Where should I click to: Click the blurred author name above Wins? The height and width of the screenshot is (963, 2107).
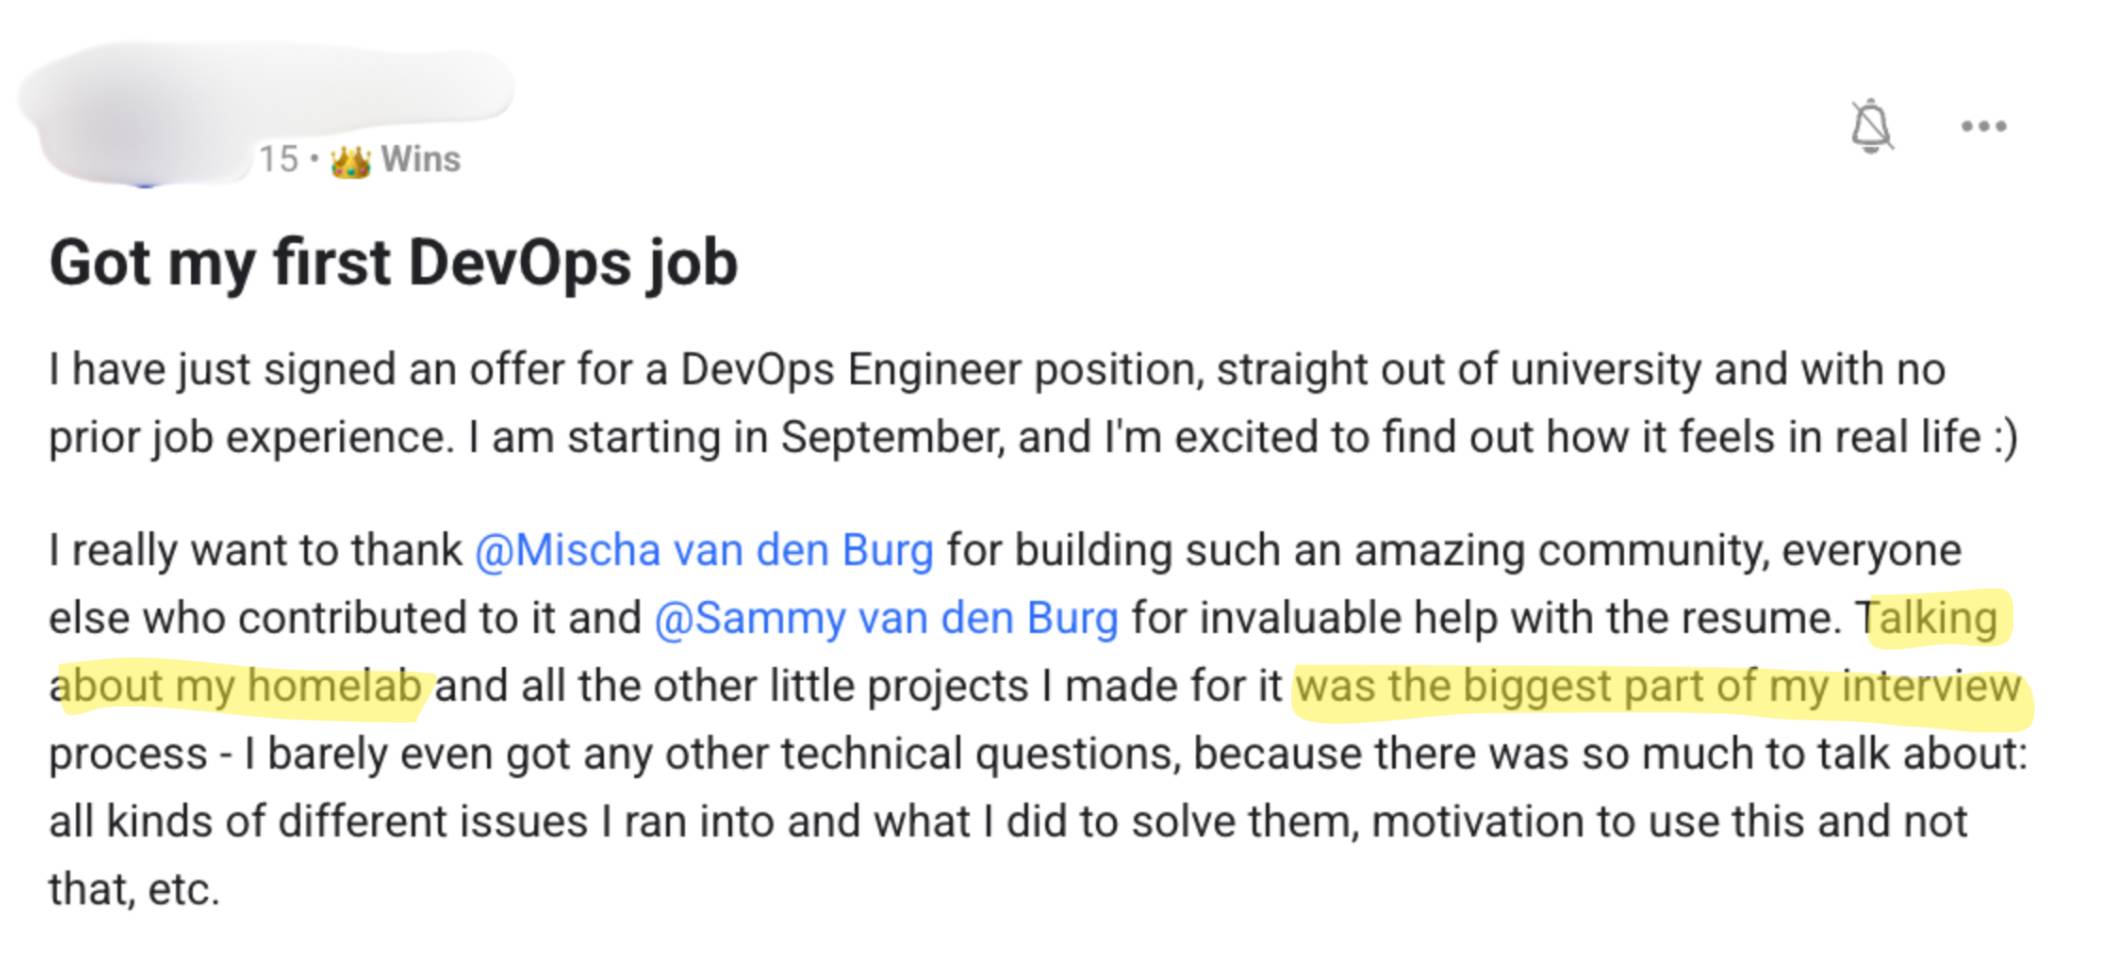(x=300, y=90)
